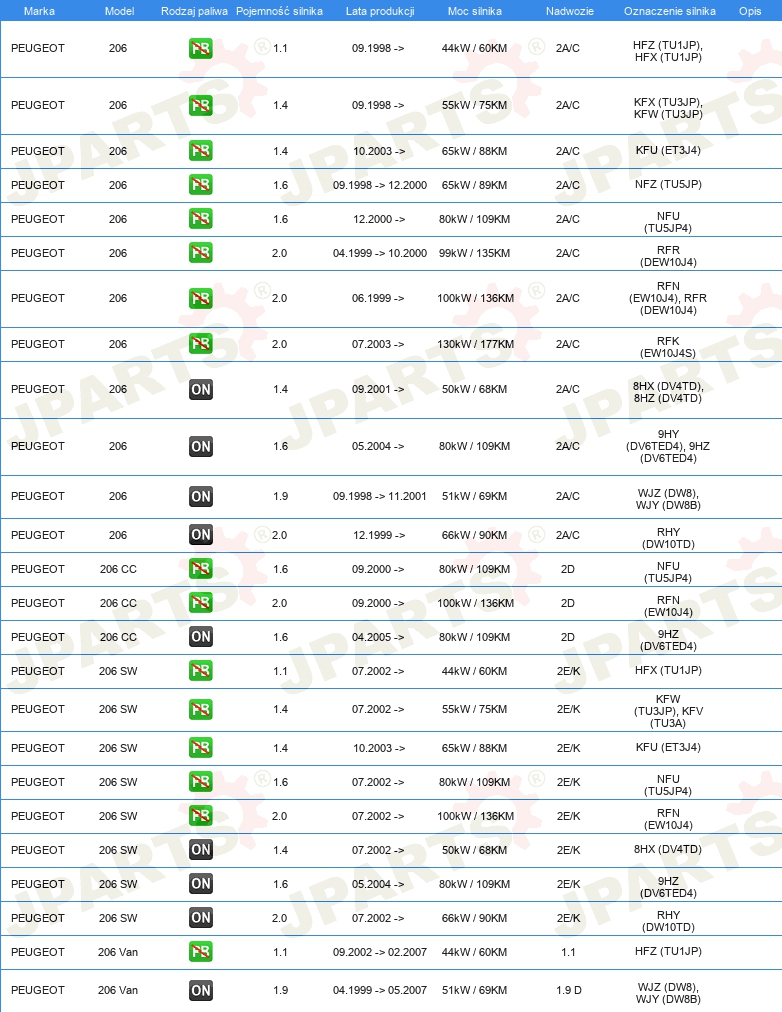Select the '06.1999 ->' production date cell

(x=378, y=298)
